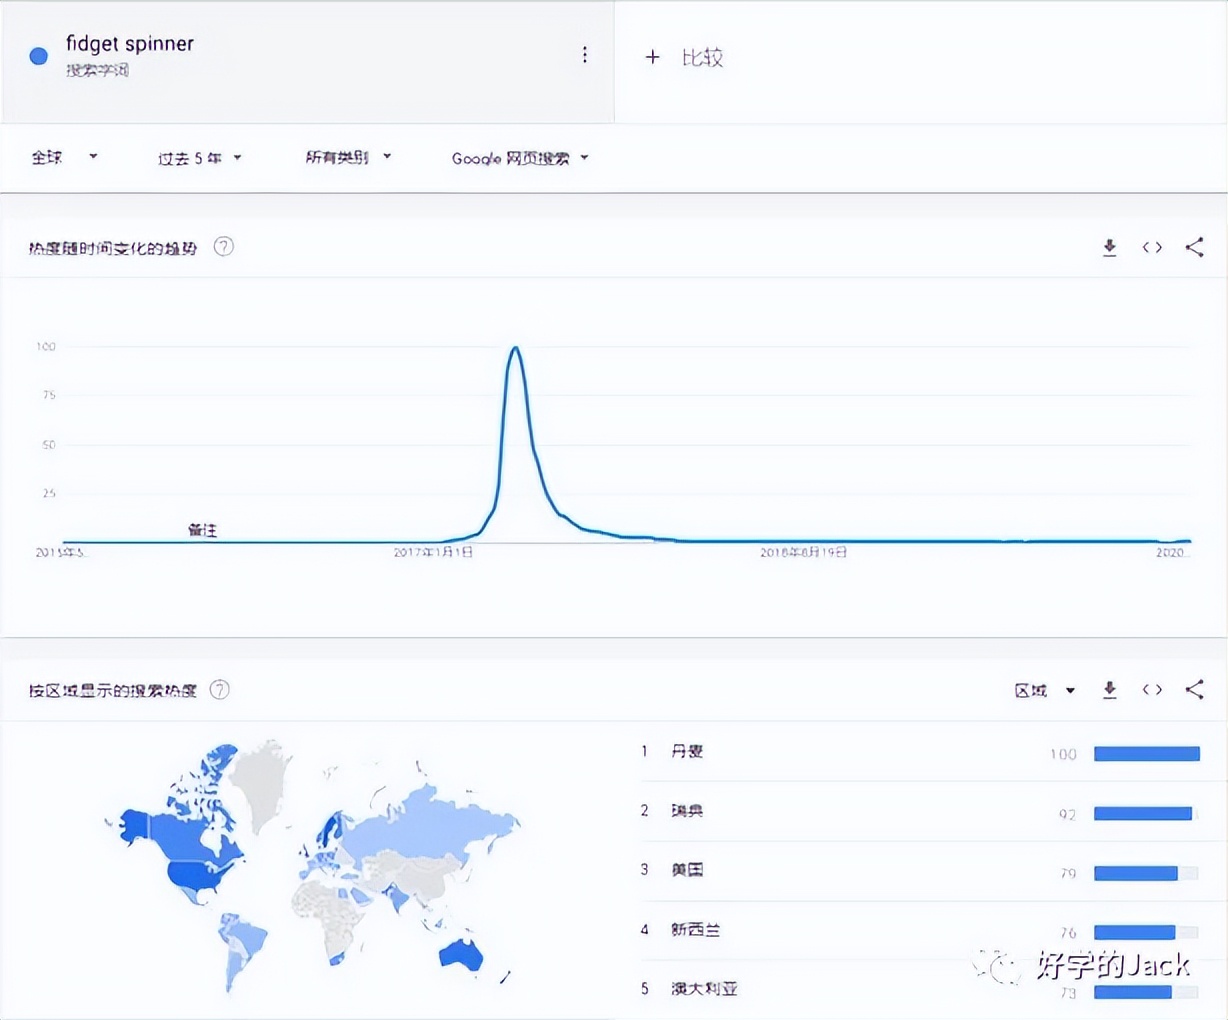Select 丹麦 in the region ranking list

687,752
